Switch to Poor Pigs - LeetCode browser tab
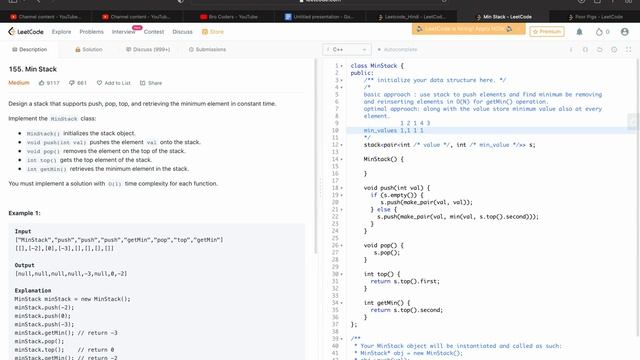 click(595, 17)
